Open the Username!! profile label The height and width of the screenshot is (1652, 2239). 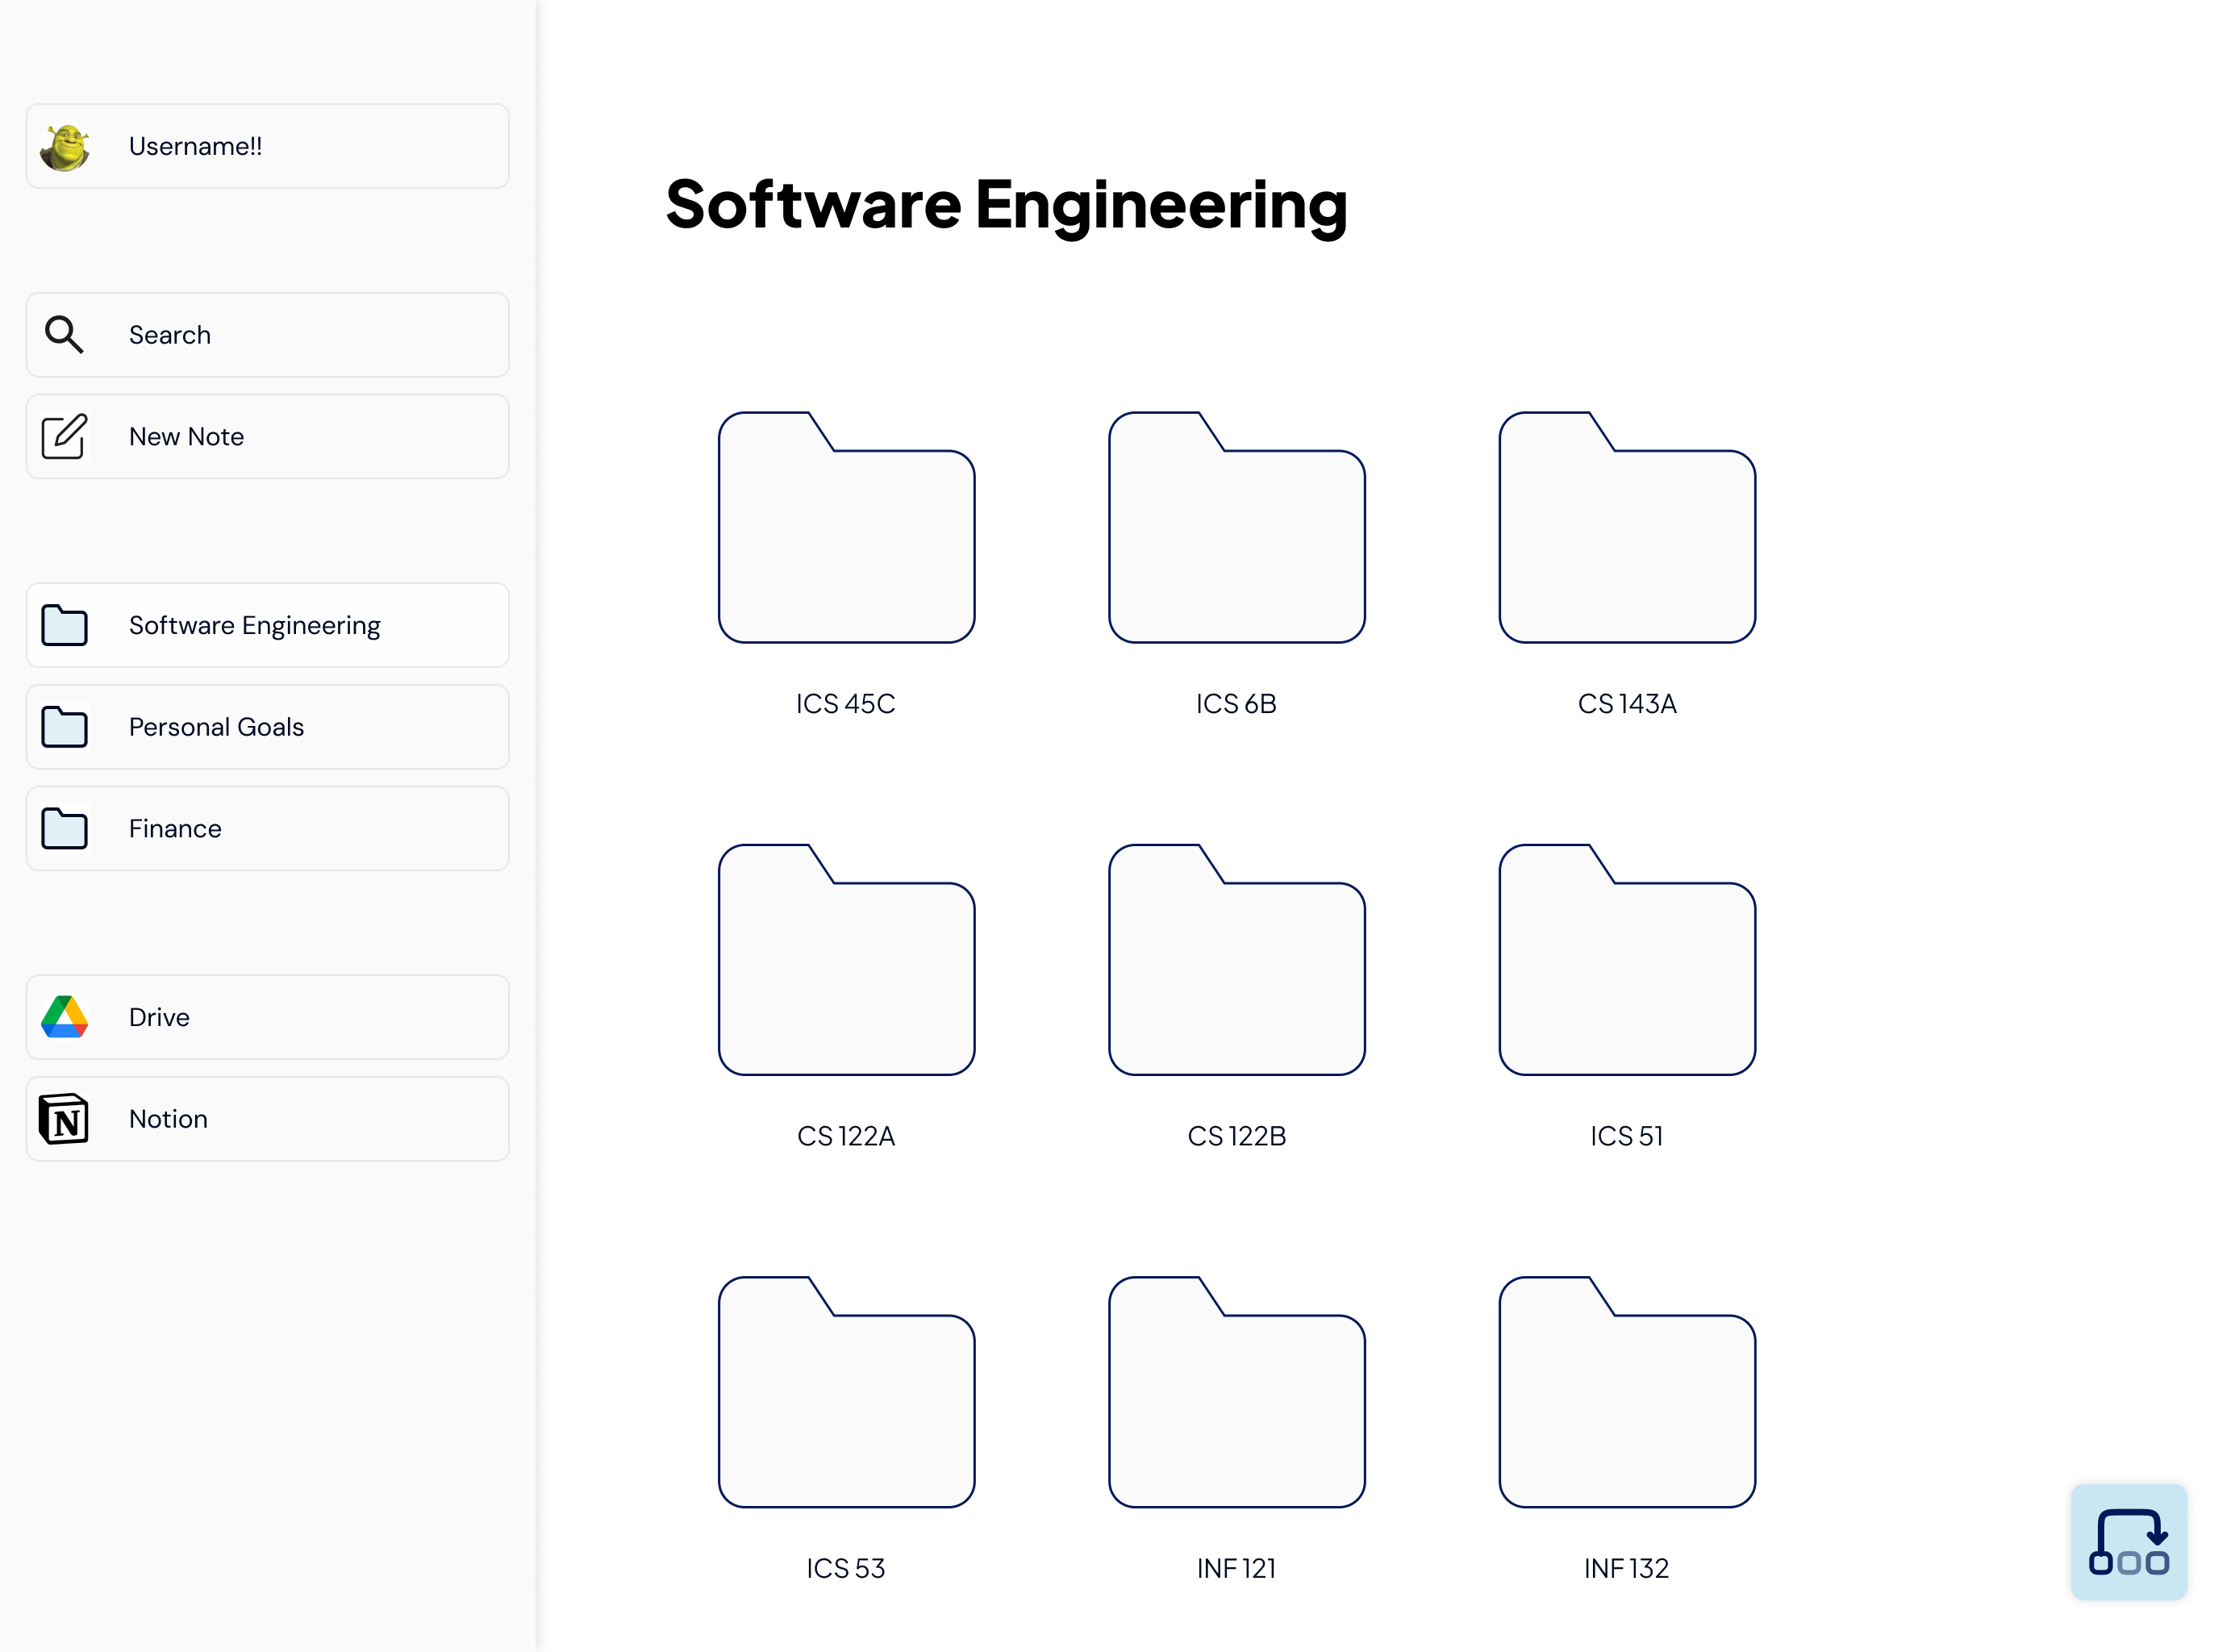pos(196,147)
